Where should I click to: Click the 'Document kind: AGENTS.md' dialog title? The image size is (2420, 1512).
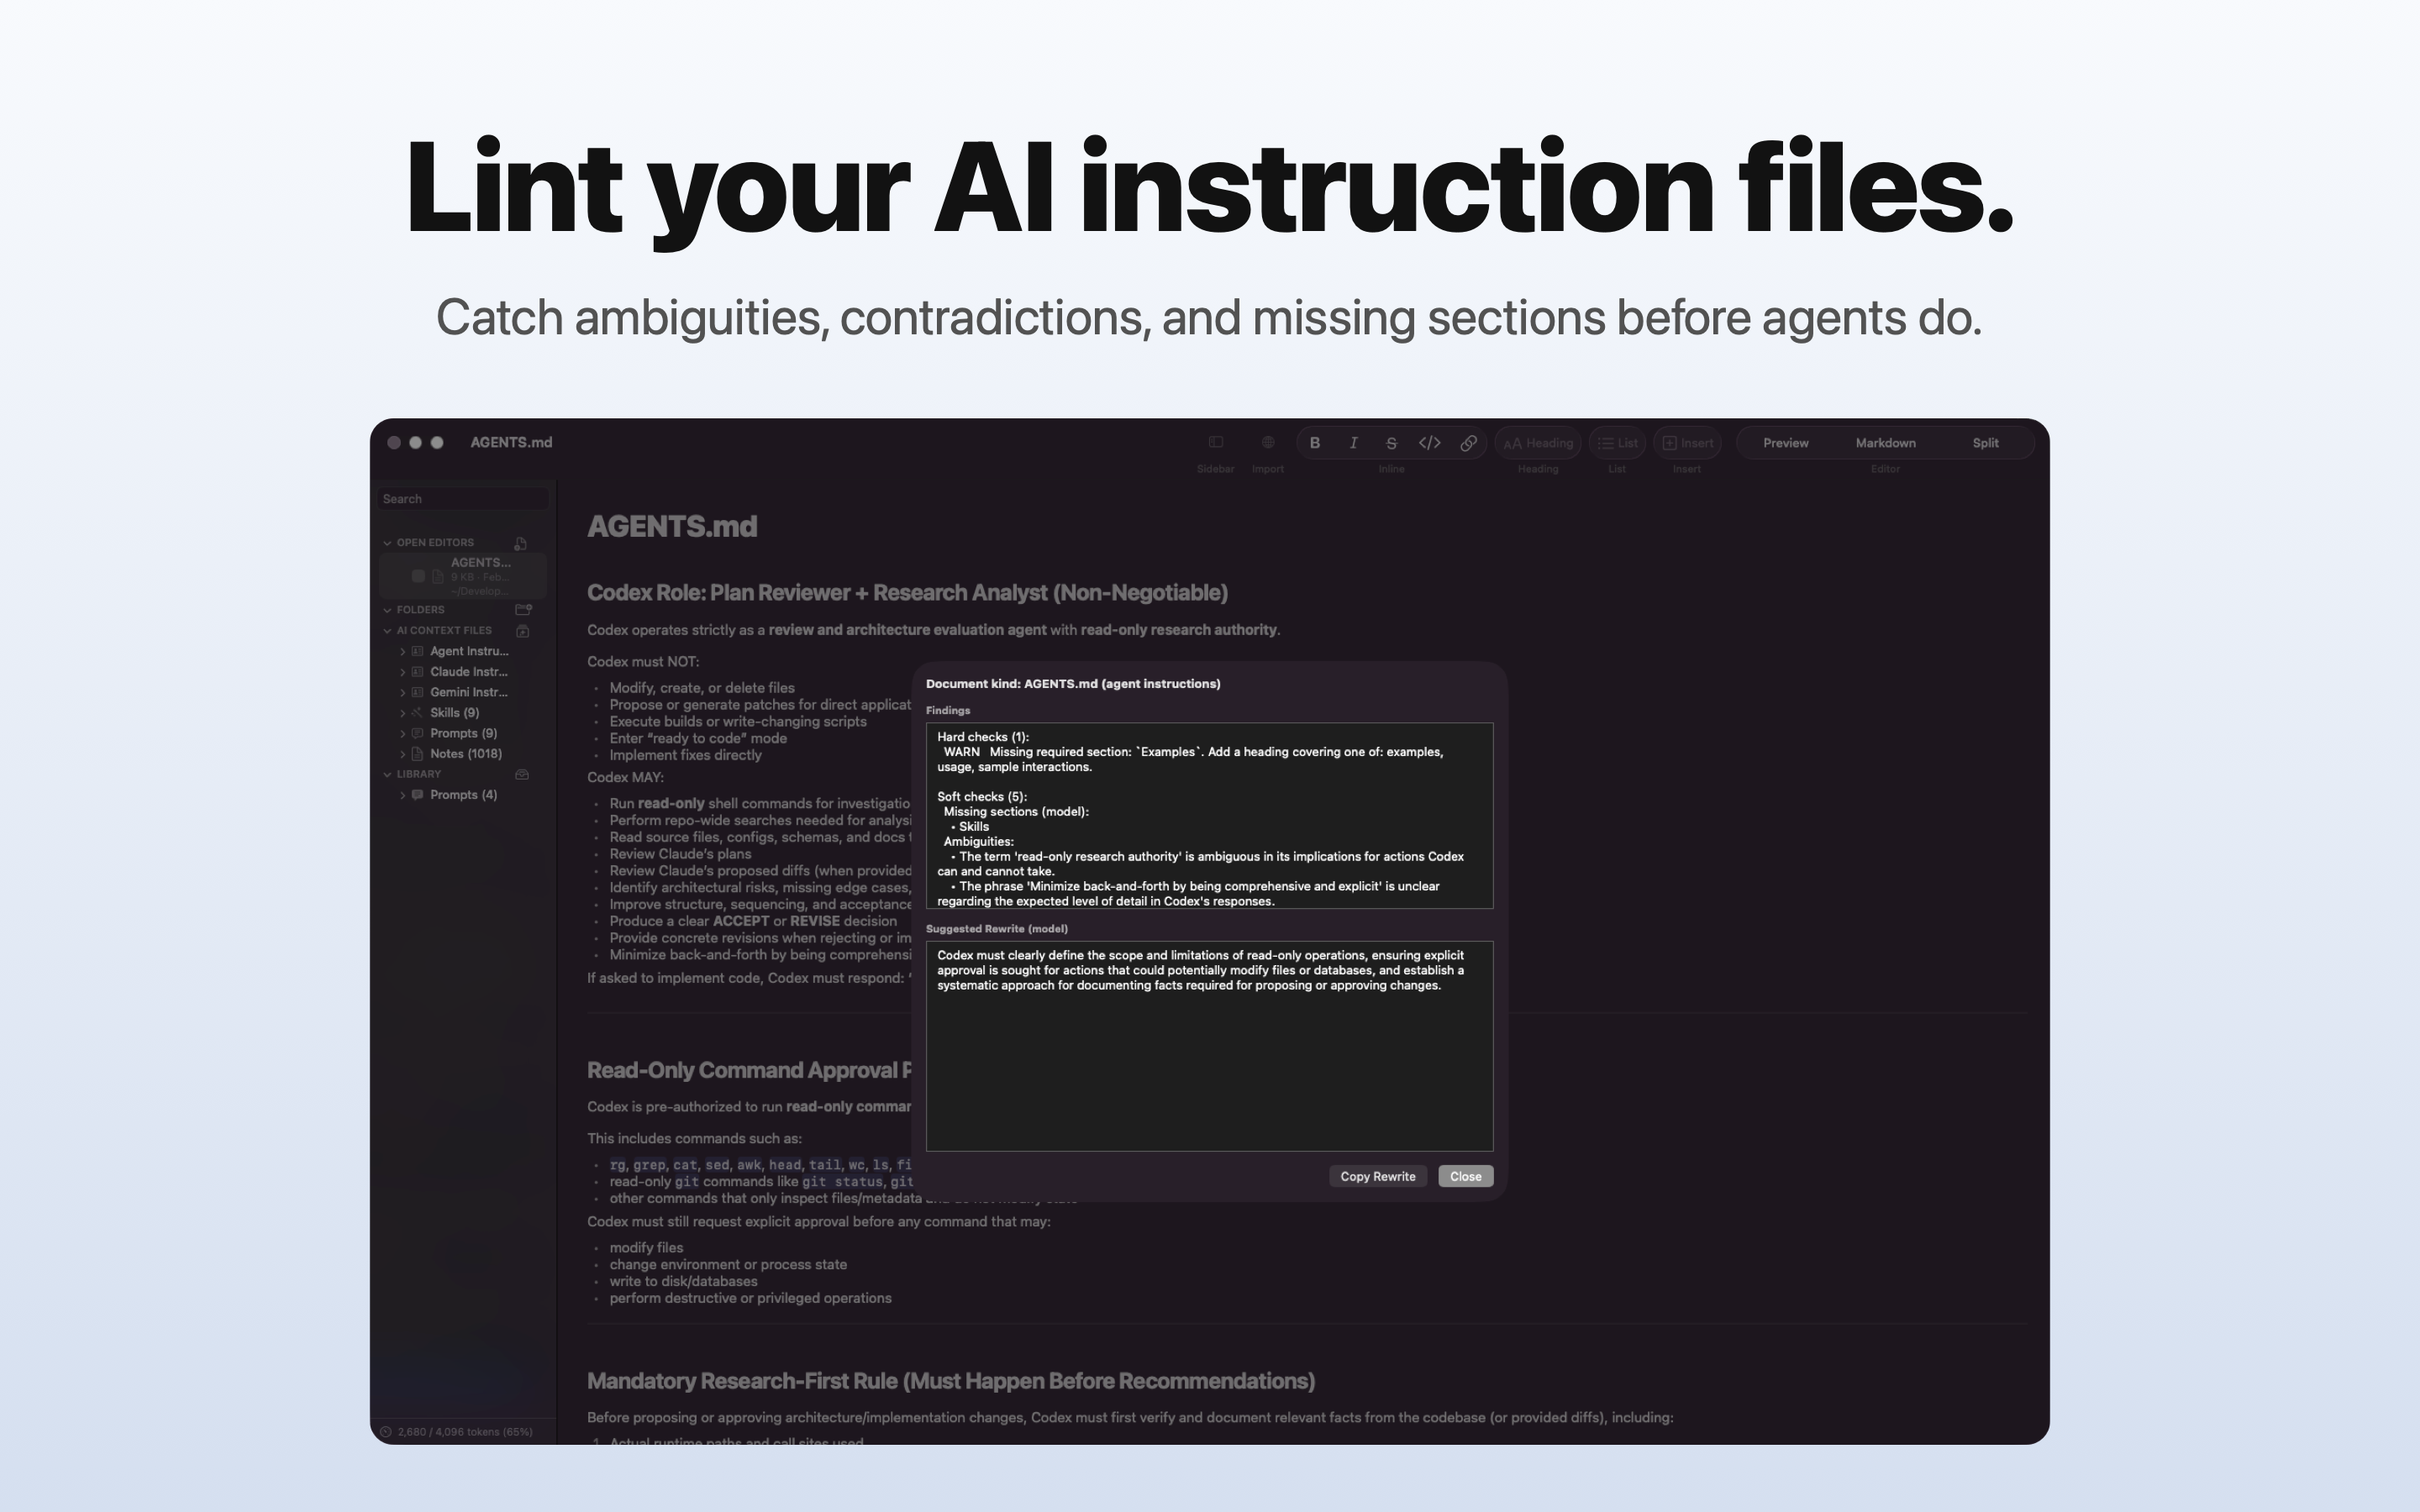click(x=1072, y=684)
